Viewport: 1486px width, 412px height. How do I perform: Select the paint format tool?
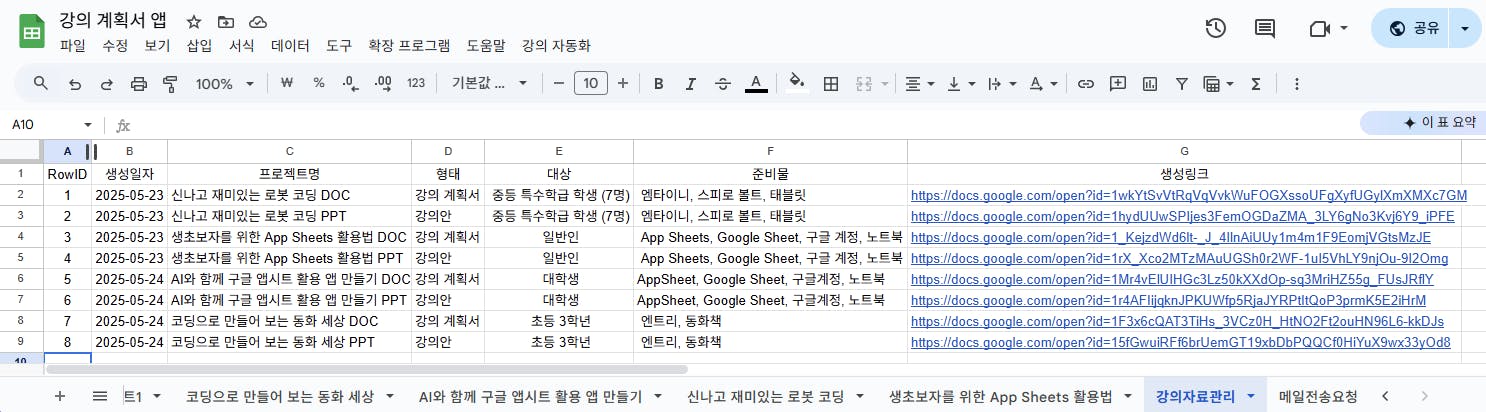click(x=170, y=84)
